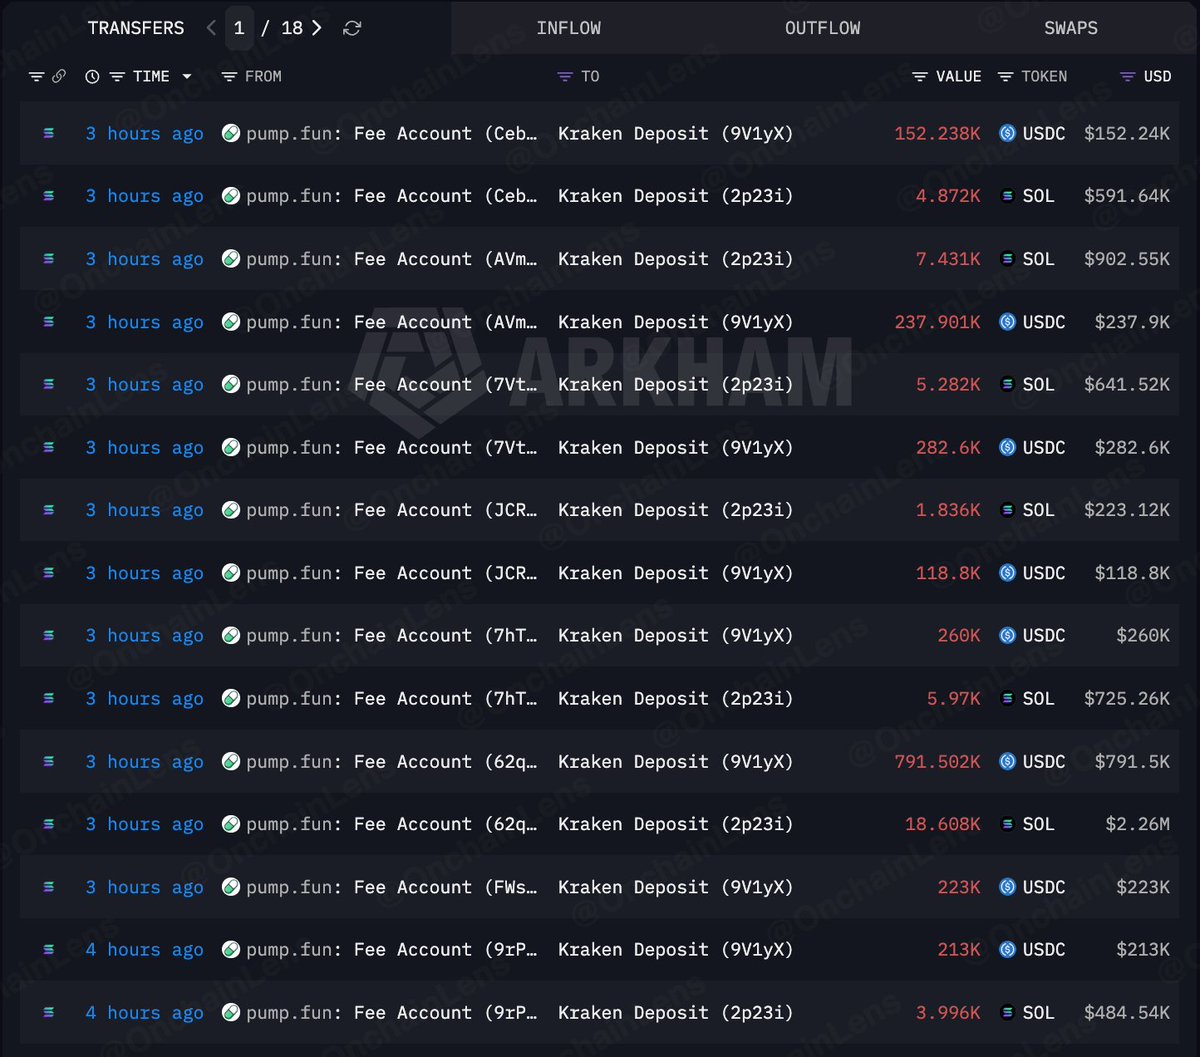Click the $725.26K USD cell
1200x1057 pixels.
point(1127,698)
